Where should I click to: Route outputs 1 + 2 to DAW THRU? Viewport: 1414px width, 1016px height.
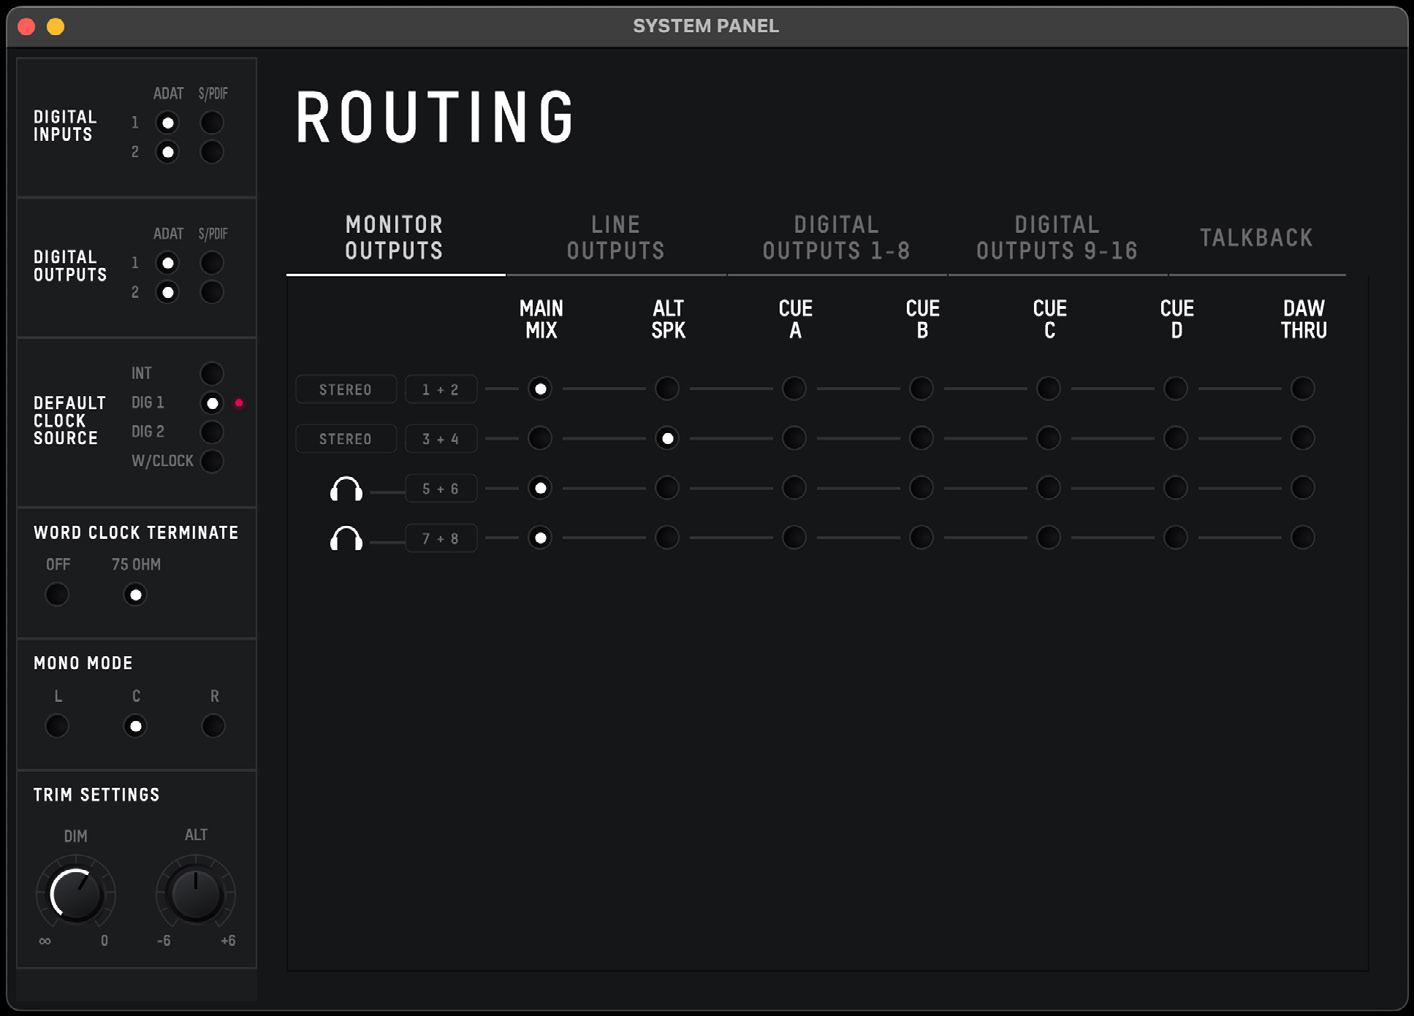pos(1303,388)
